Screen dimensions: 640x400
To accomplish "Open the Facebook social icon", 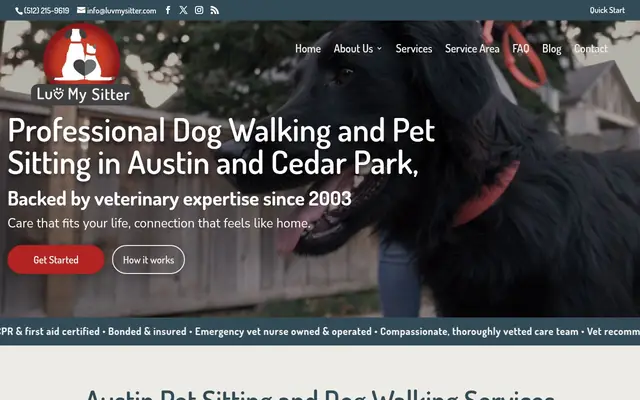I will [x=168, y=10].
